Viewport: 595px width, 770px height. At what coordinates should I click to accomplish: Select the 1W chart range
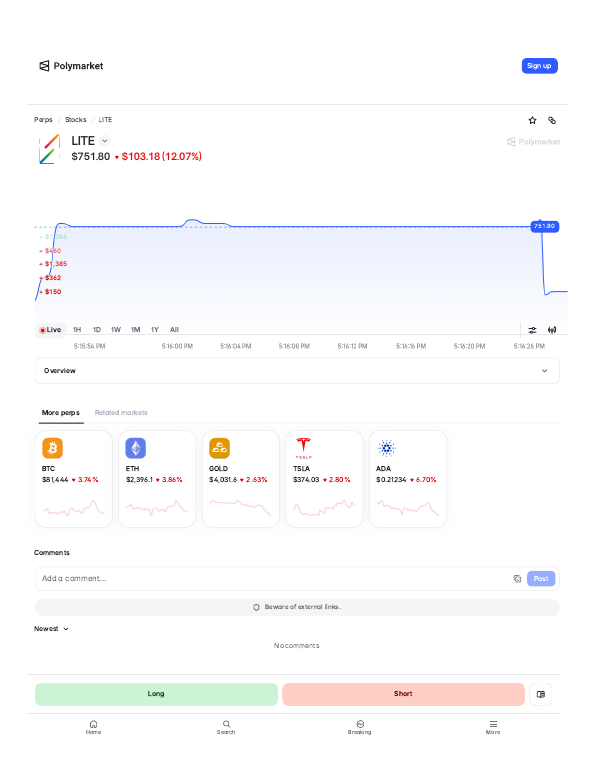(x=116, y=330)
